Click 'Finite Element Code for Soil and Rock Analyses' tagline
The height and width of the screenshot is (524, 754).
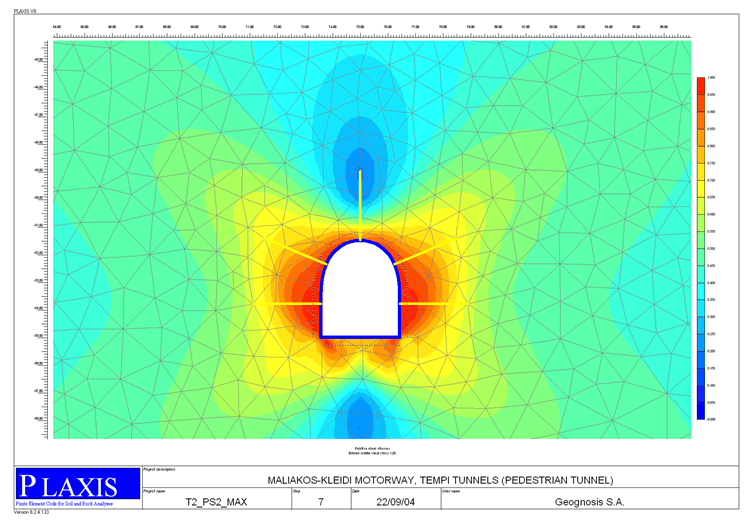pos(64,504)
